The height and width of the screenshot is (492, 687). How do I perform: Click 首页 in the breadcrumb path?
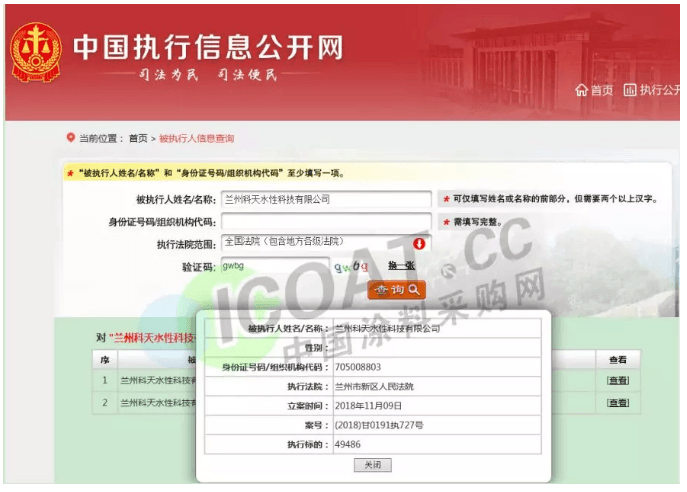[x=138, y=138]
